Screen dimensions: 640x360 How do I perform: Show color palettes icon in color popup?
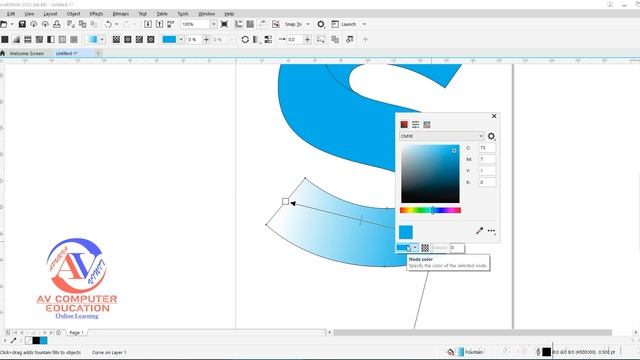427,124
